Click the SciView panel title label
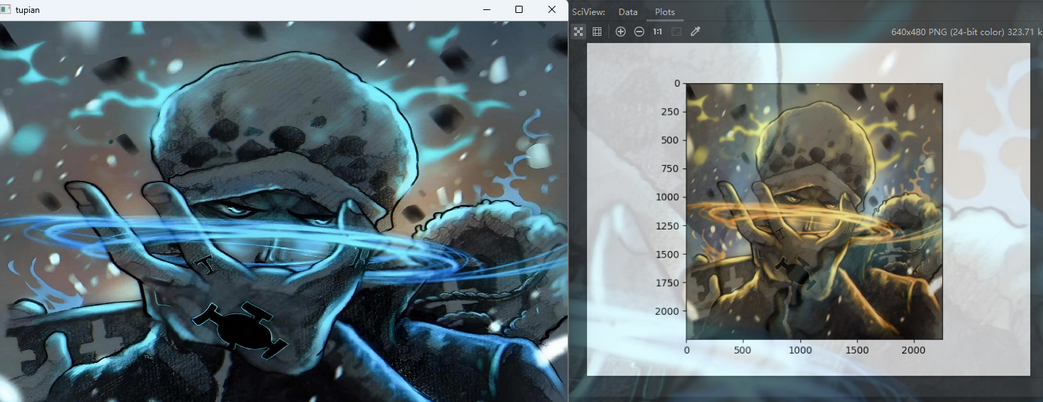1043x402 pixels. tap(590, 12)
